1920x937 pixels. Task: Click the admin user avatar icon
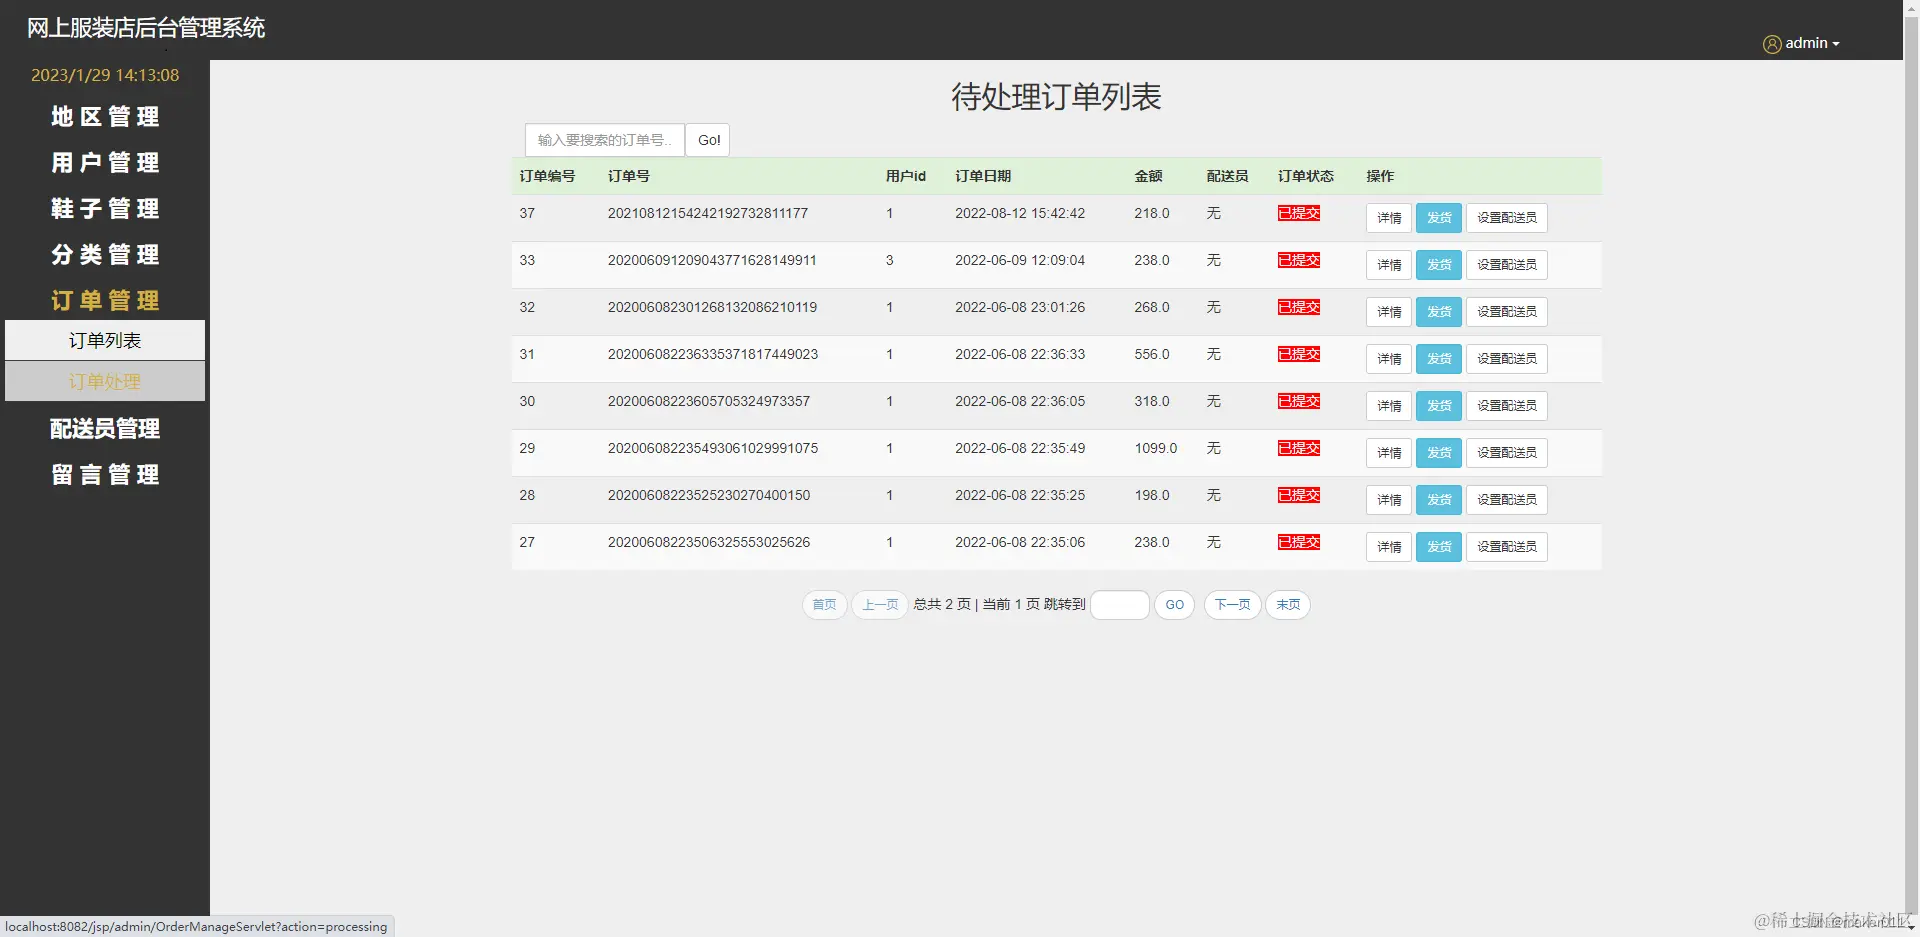tap(1772, 44)
